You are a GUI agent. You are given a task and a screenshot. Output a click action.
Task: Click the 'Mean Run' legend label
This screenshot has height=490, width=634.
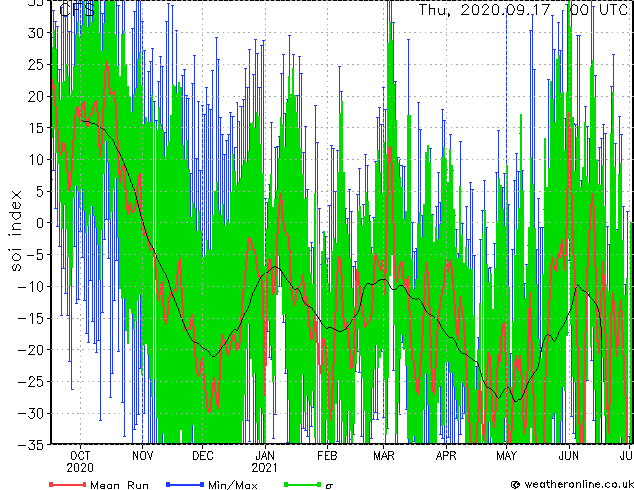[119, 485]
